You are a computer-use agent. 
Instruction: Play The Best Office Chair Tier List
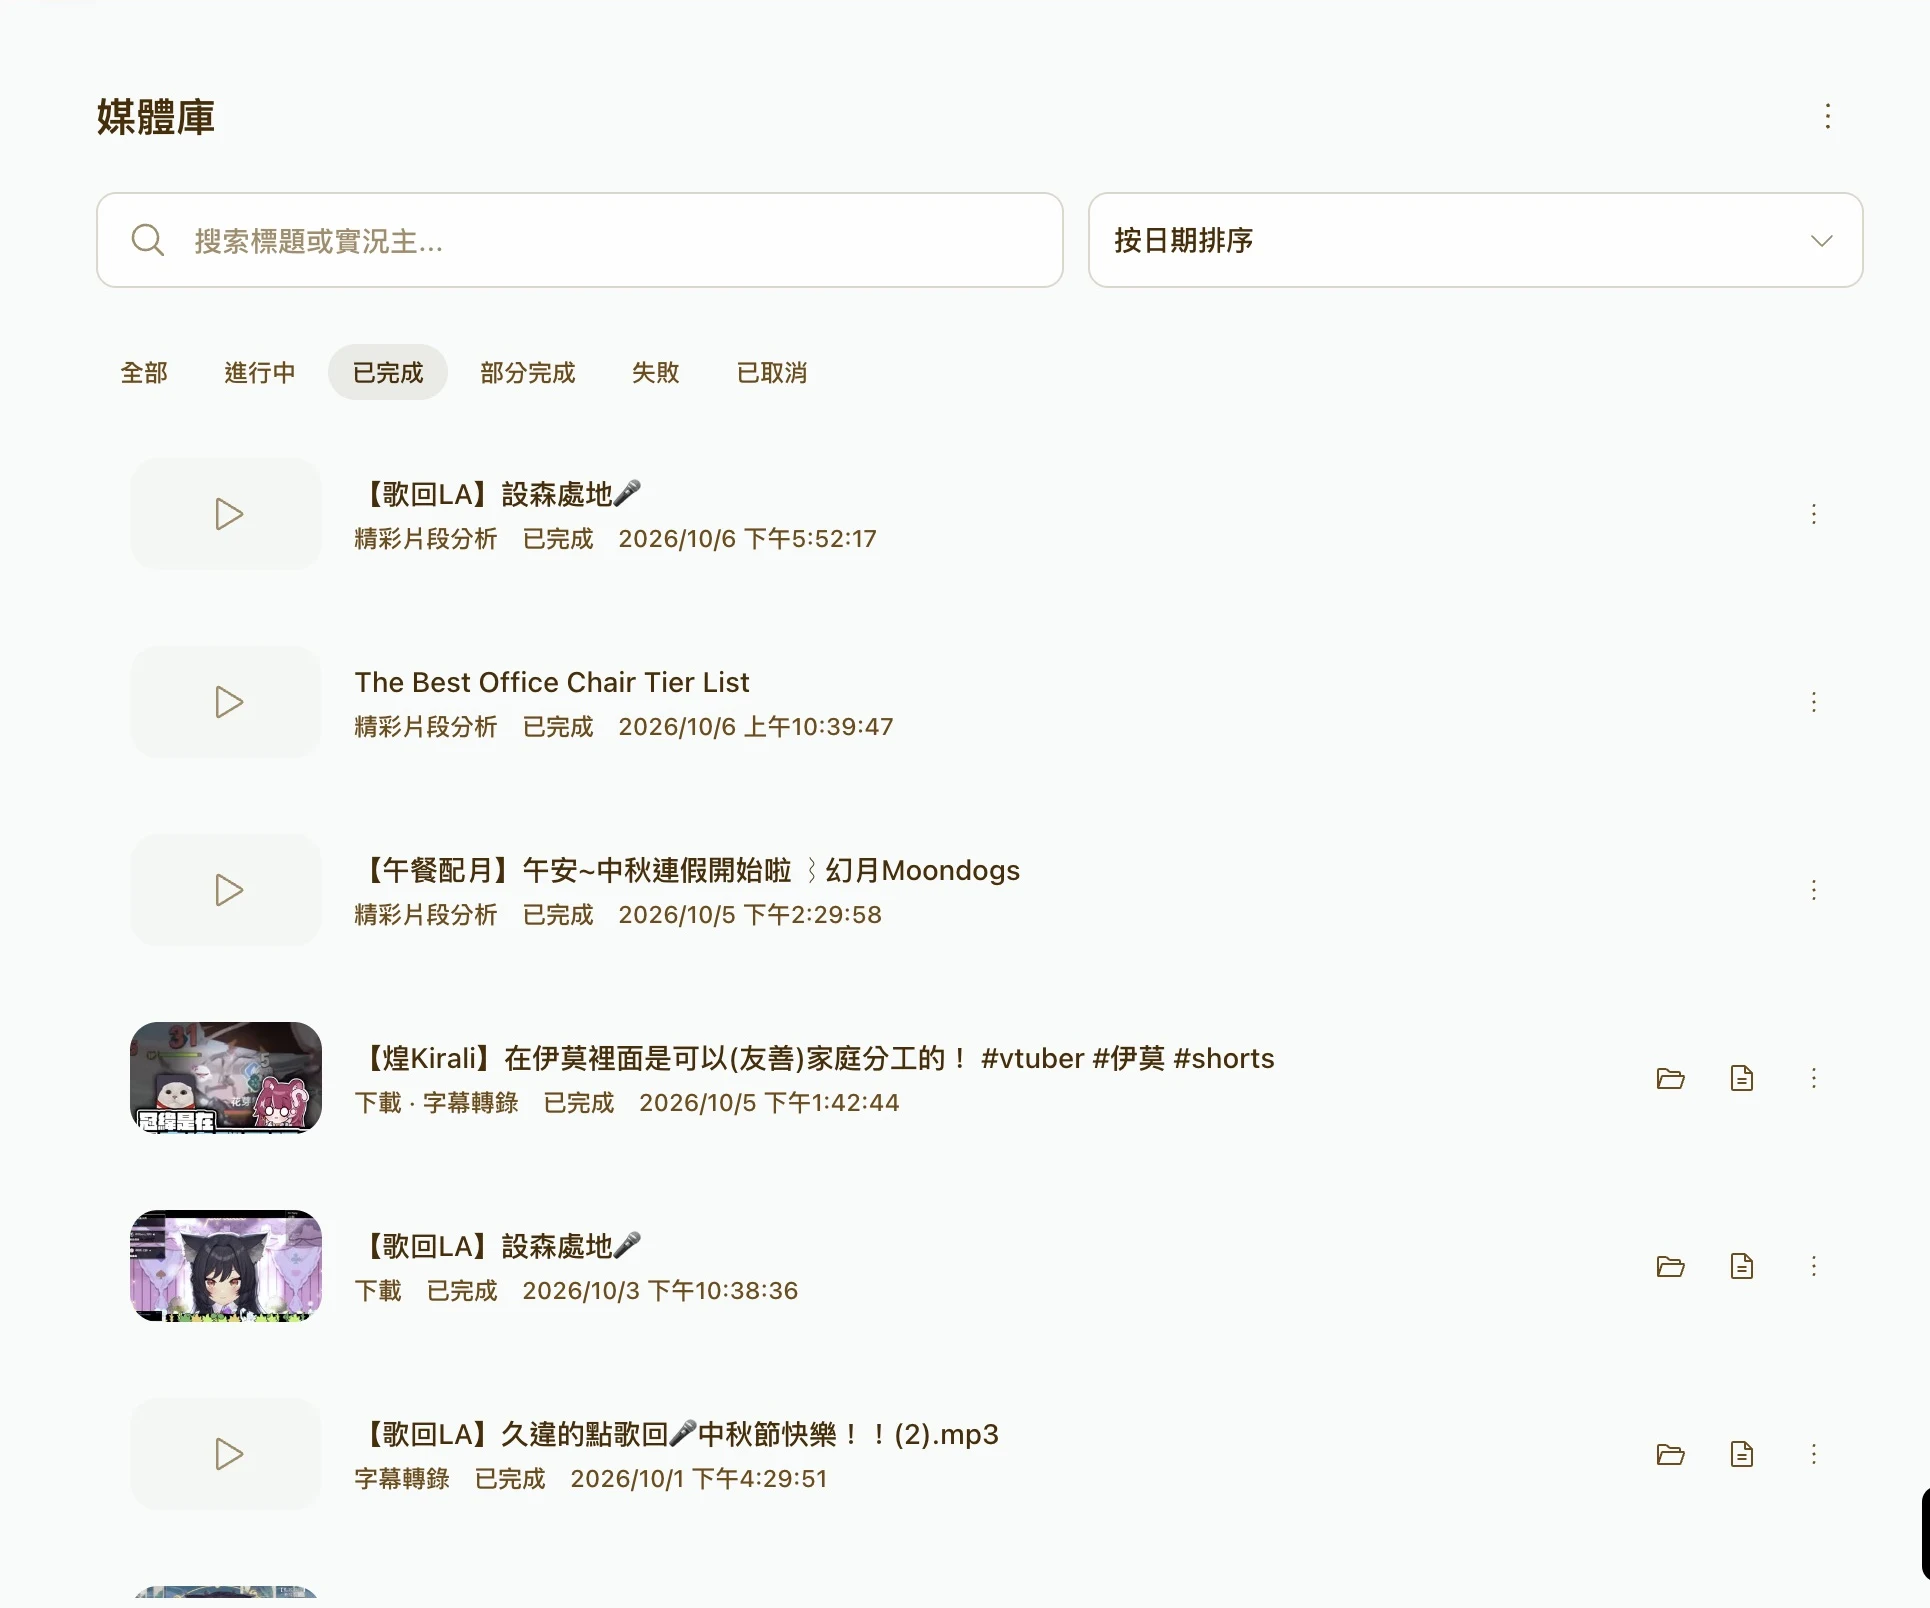[x=226, y=702]
